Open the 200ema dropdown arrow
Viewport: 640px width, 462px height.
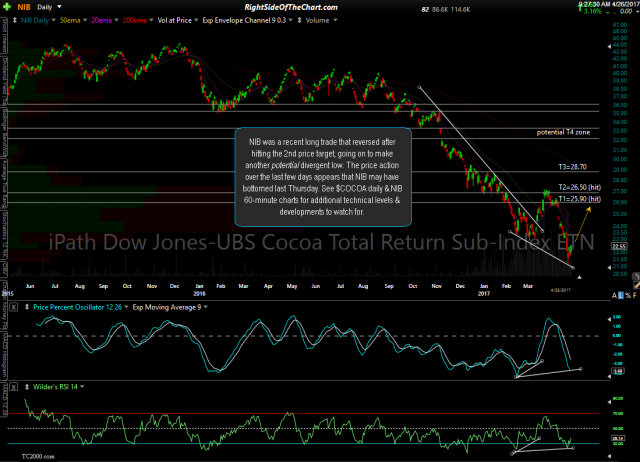coord(151,20)
